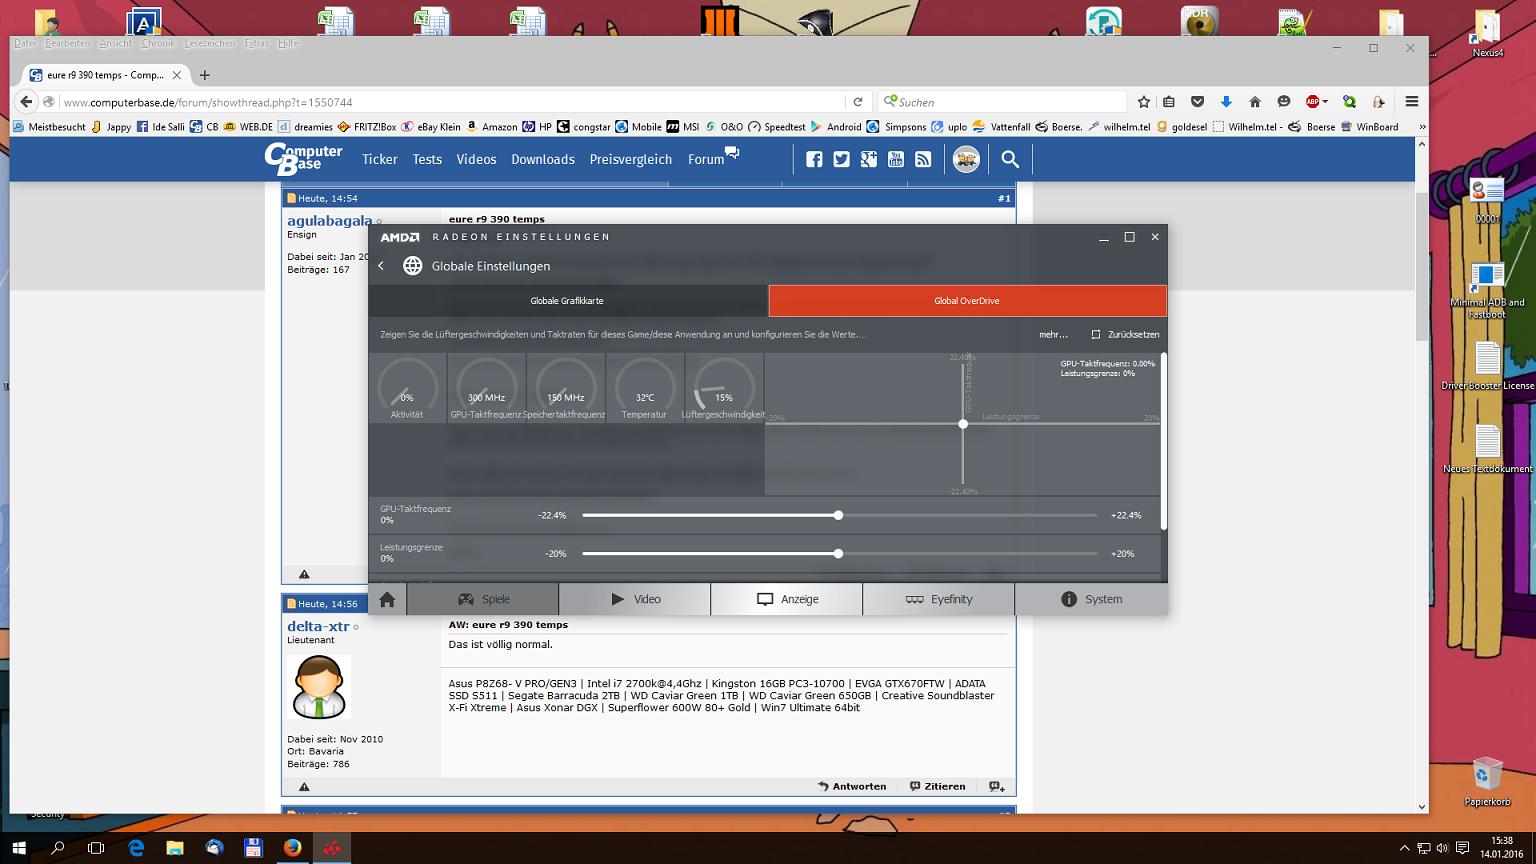Switch to Globale Grafikkarte tab
This screenshot has width=1536, height=864.
pyautogui.click(x=567, y=301)
